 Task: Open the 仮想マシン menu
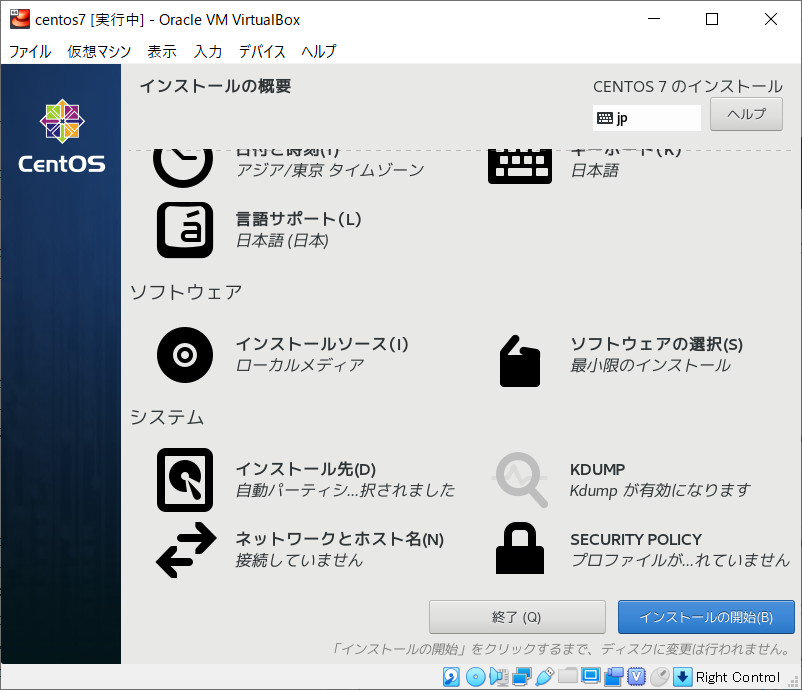pyautogui.click(x=97, y=51)
